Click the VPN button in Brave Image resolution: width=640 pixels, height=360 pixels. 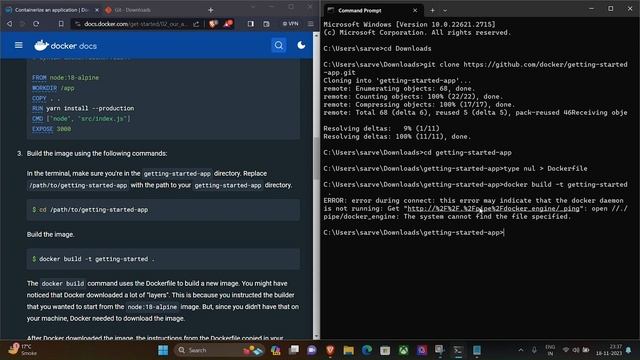coord(290,24)
